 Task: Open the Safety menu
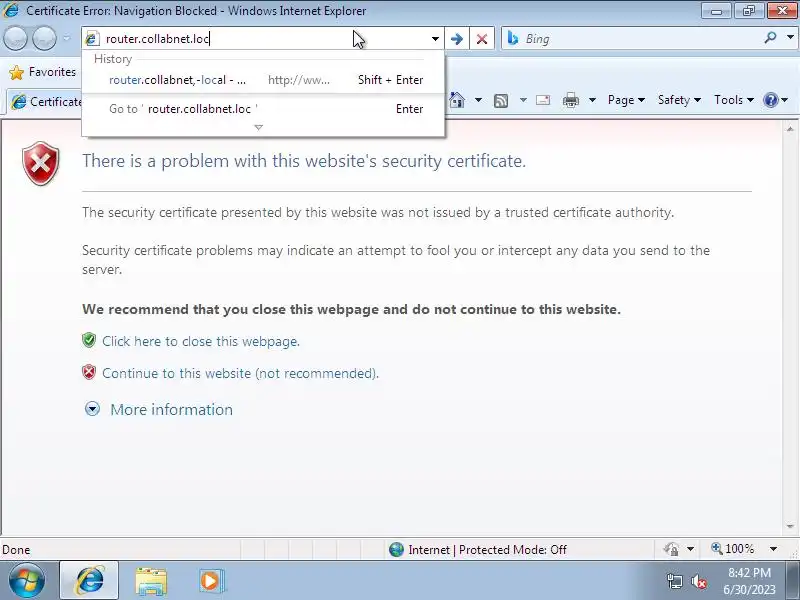point(679,100)
